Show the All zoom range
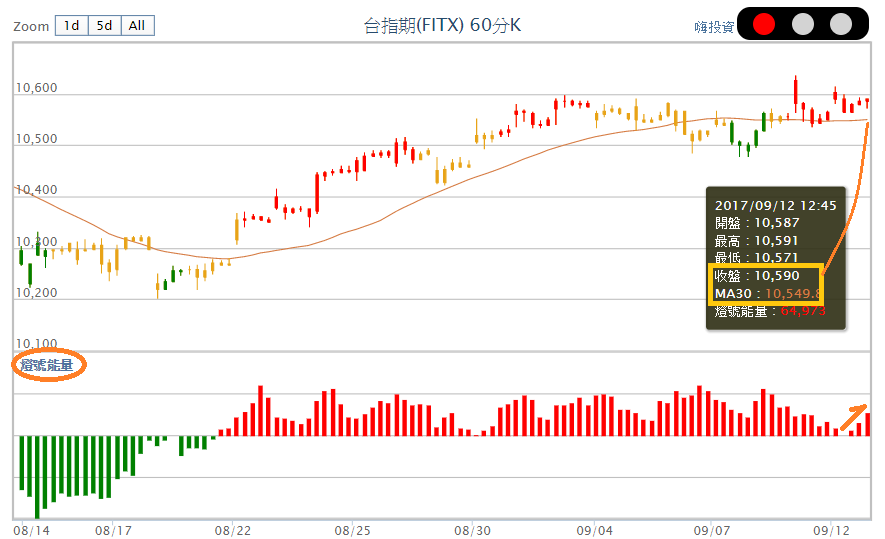The height and width of the screenshot is (539, 885). click(138, 26)
